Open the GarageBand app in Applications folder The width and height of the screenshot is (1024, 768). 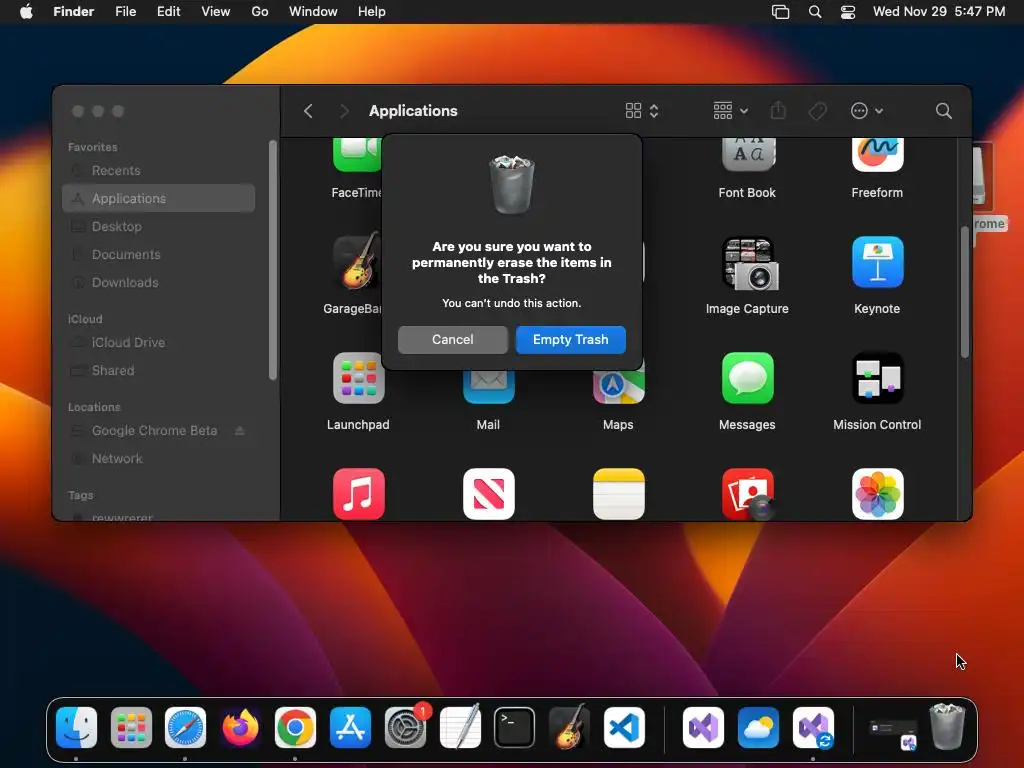(357, 263)
